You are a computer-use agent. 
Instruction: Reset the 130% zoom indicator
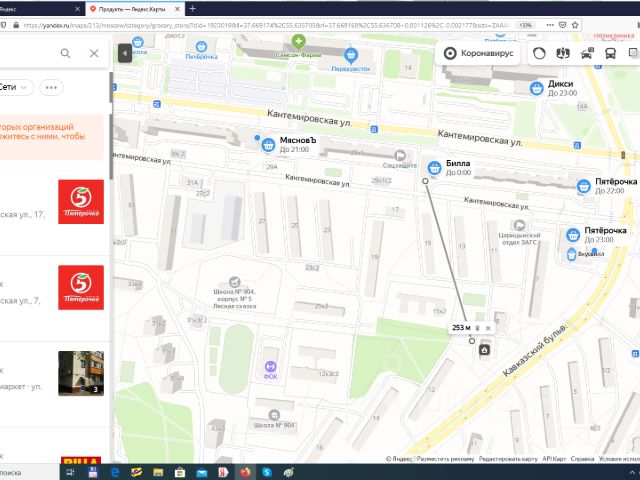pos(525,25)
